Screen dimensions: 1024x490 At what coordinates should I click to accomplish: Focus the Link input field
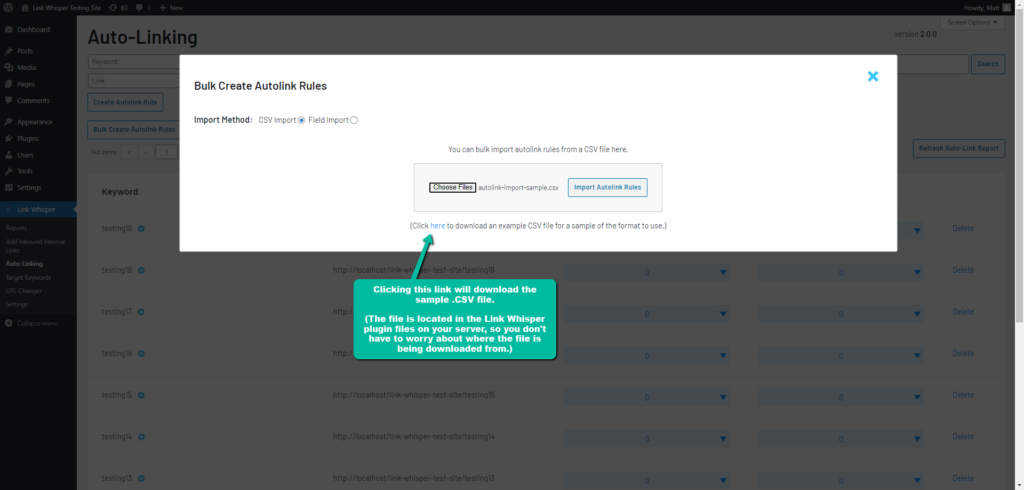(x=134, y=81)
